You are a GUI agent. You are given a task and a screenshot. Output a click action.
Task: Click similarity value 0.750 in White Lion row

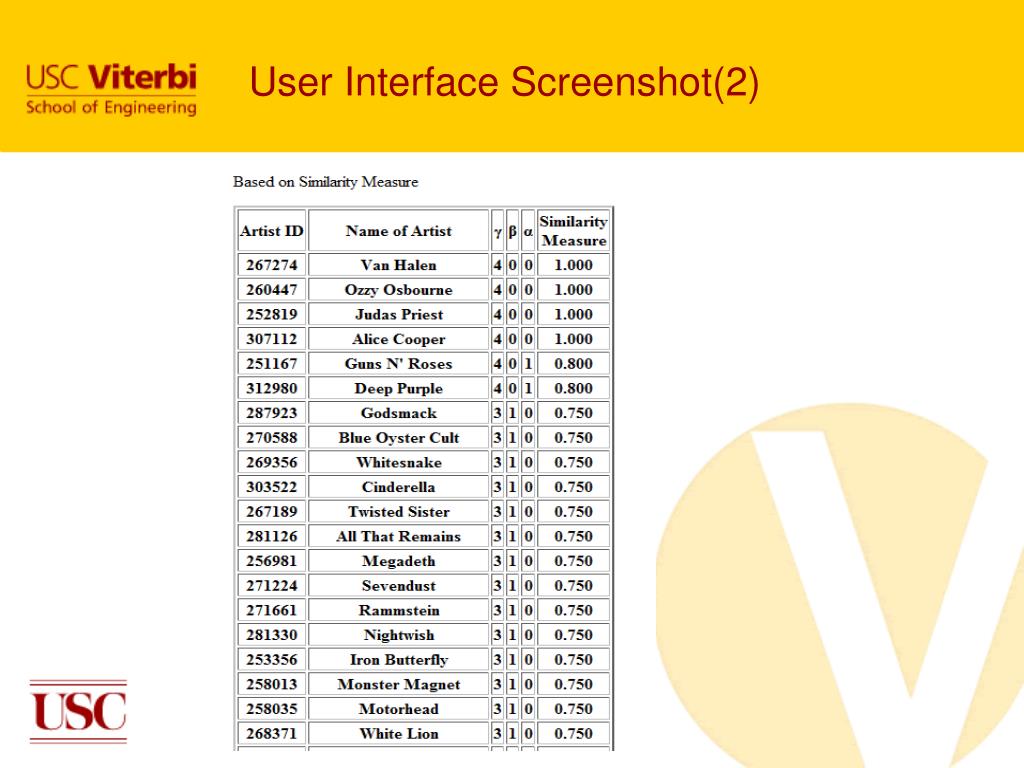point(573,734)
